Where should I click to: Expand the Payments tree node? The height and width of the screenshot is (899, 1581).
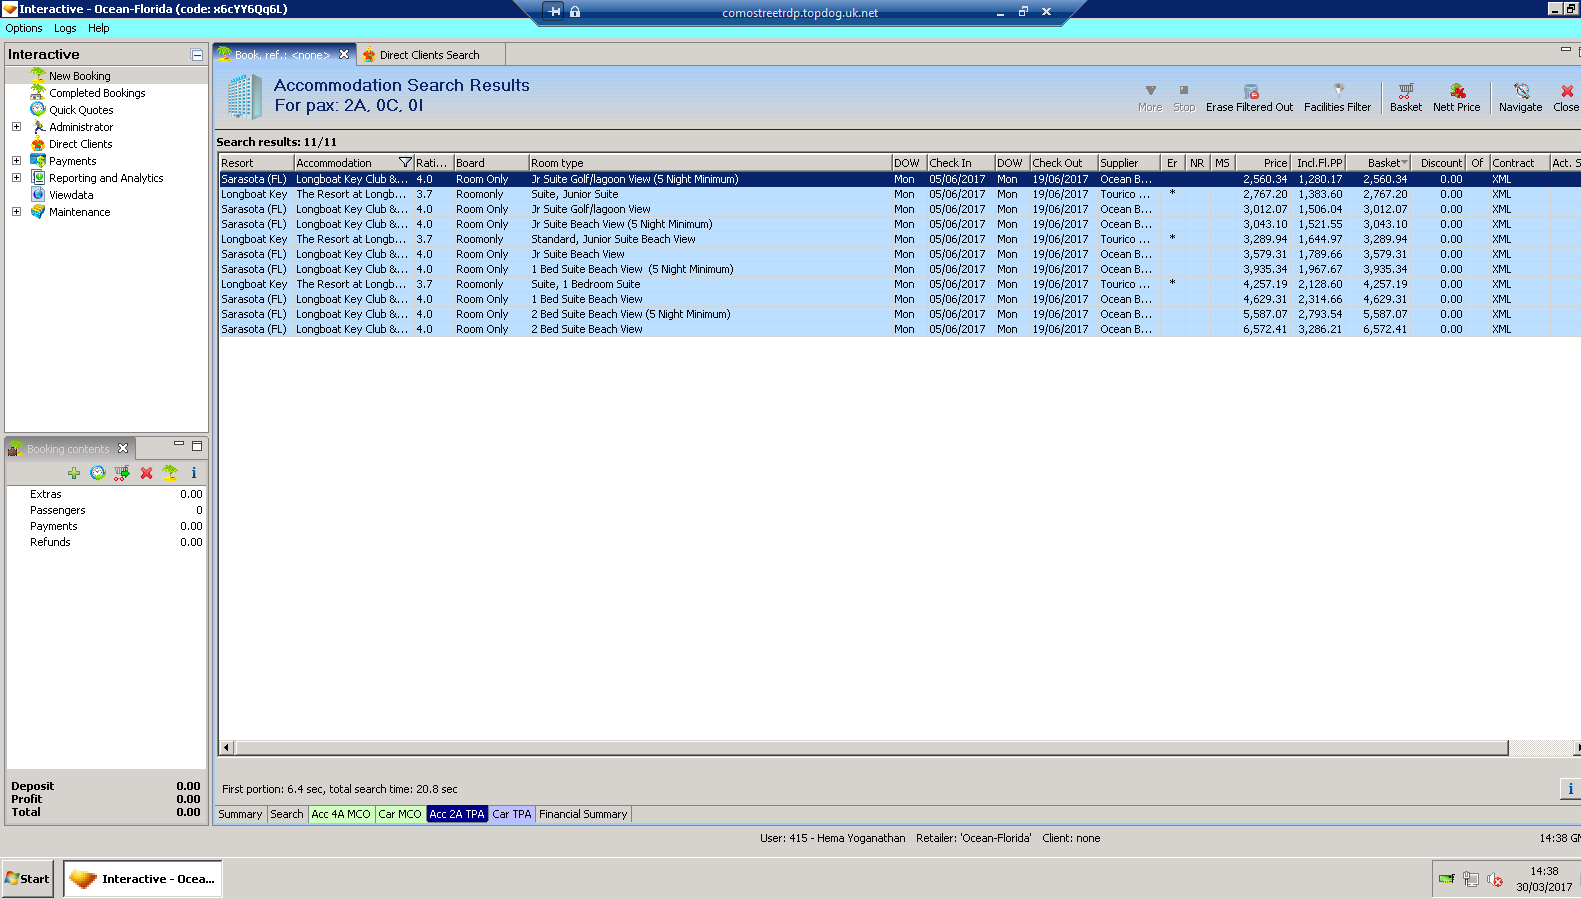pos(16,160)
